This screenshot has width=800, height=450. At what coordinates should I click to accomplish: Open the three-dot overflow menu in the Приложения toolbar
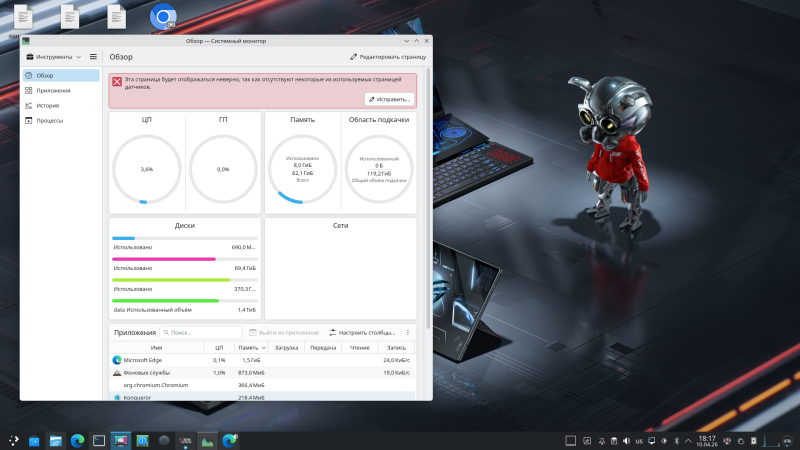pos(408,332)
